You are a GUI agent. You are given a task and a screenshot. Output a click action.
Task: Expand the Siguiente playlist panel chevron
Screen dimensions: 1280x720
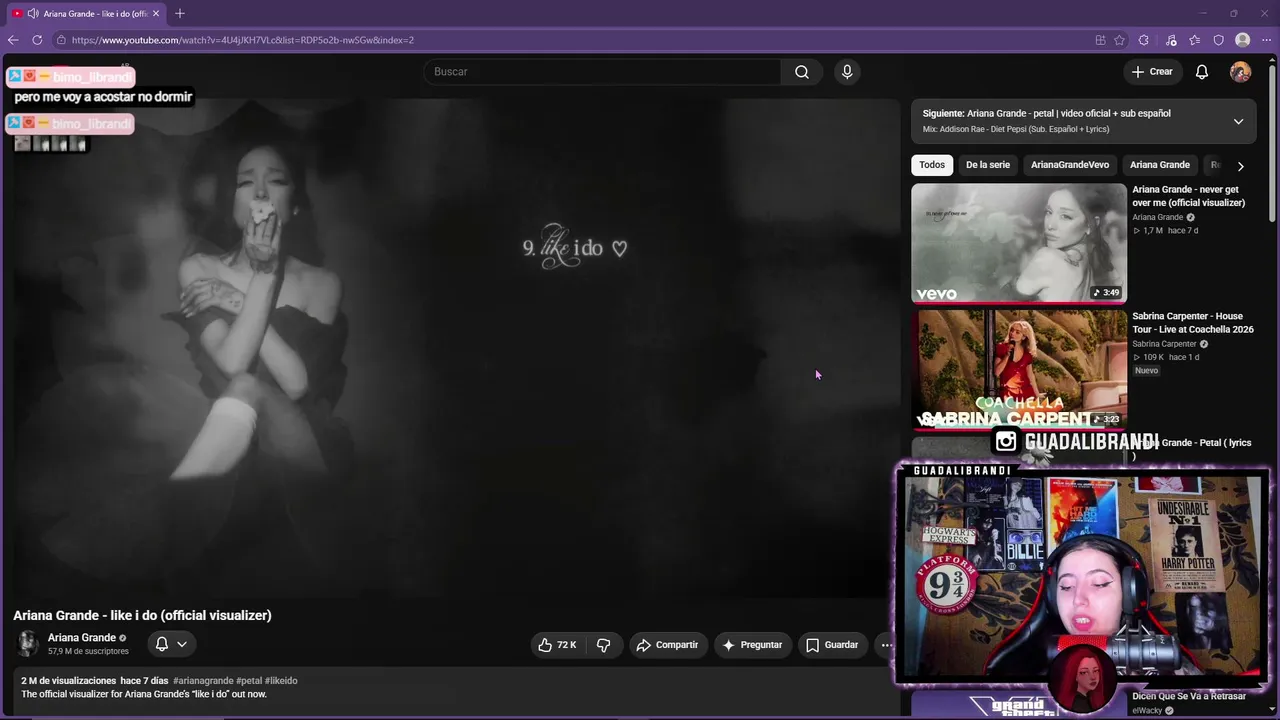tap(1238, 121)
